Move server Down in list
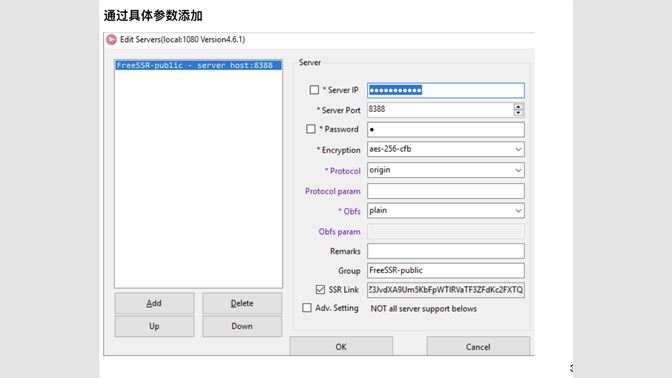The height and width of the screenshot is (378, 672). click(242, 326)
